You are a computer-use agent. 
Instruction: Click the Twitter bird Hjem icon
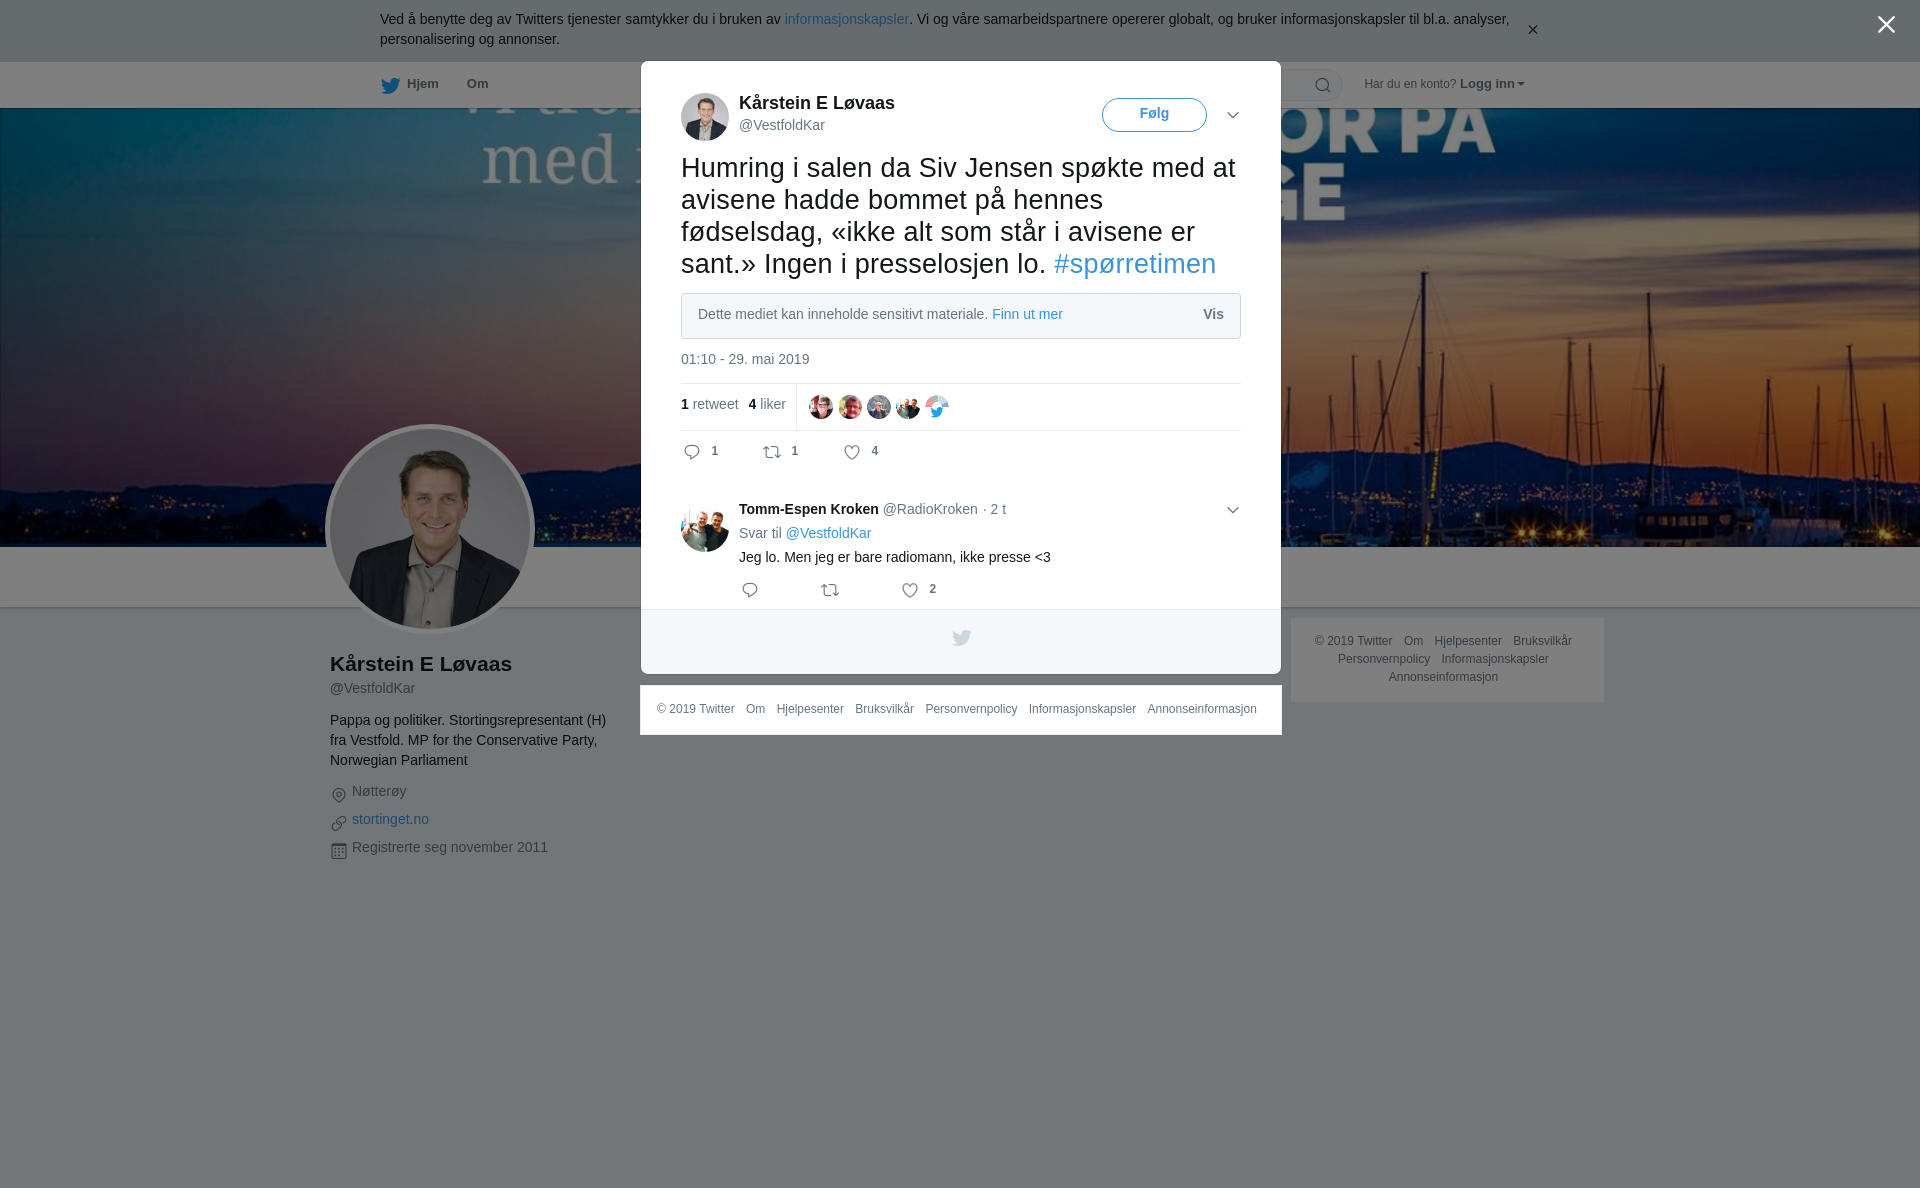coord(390,85)
